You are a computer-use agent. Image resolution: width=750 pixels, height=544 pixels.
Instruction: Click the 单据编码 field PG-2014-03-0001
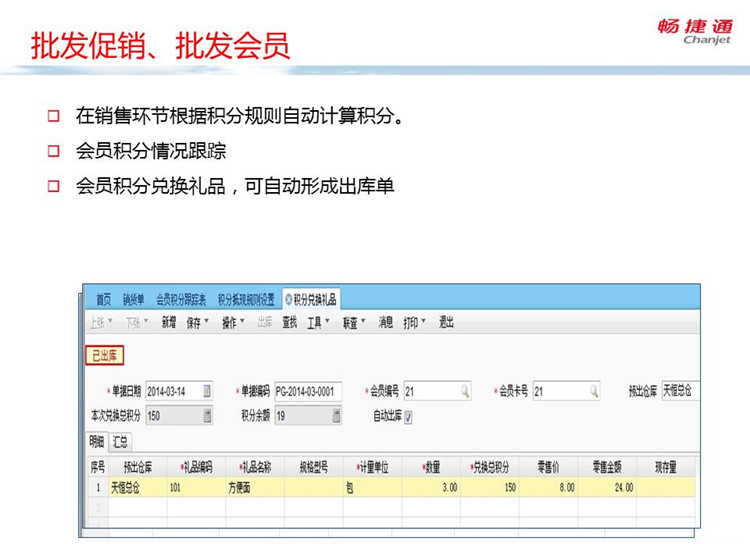click(x=308, y=391)
